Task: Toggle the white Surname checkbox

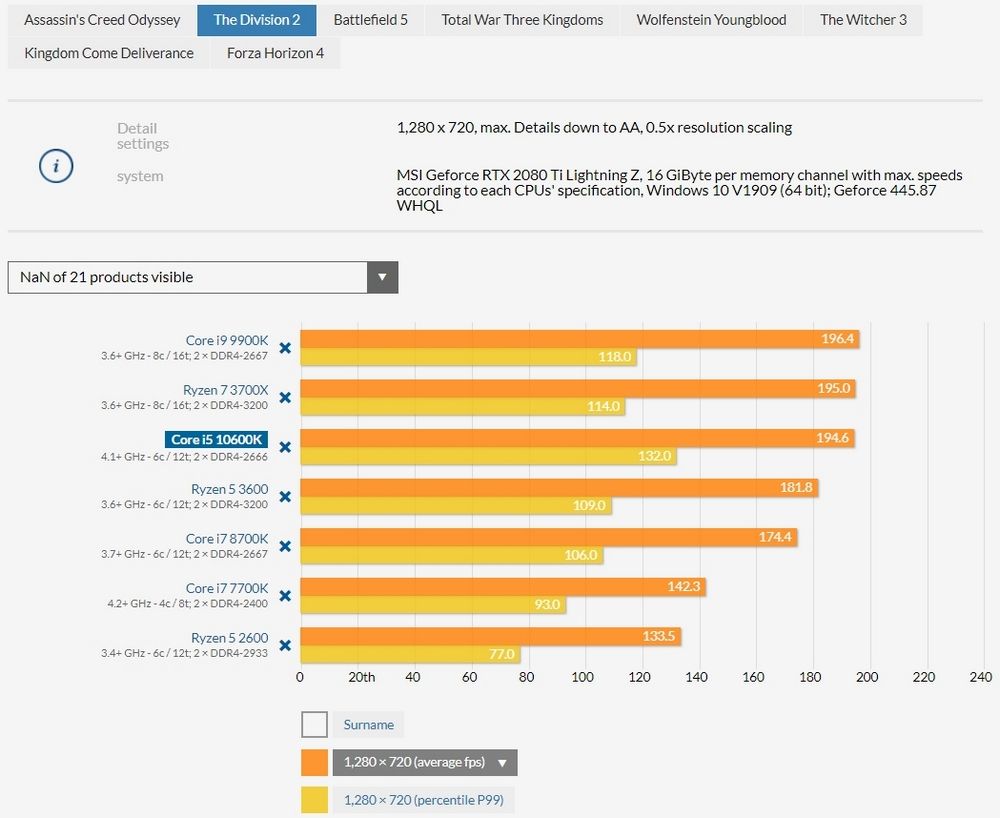Action: tap(315, 725)
